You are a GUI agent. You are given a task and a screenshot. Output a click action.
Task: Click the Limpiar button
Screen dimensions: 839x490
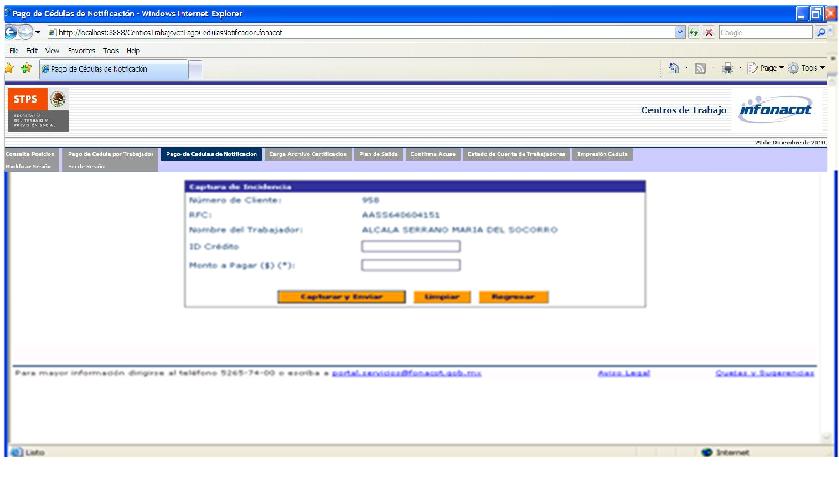coord(441,297)
